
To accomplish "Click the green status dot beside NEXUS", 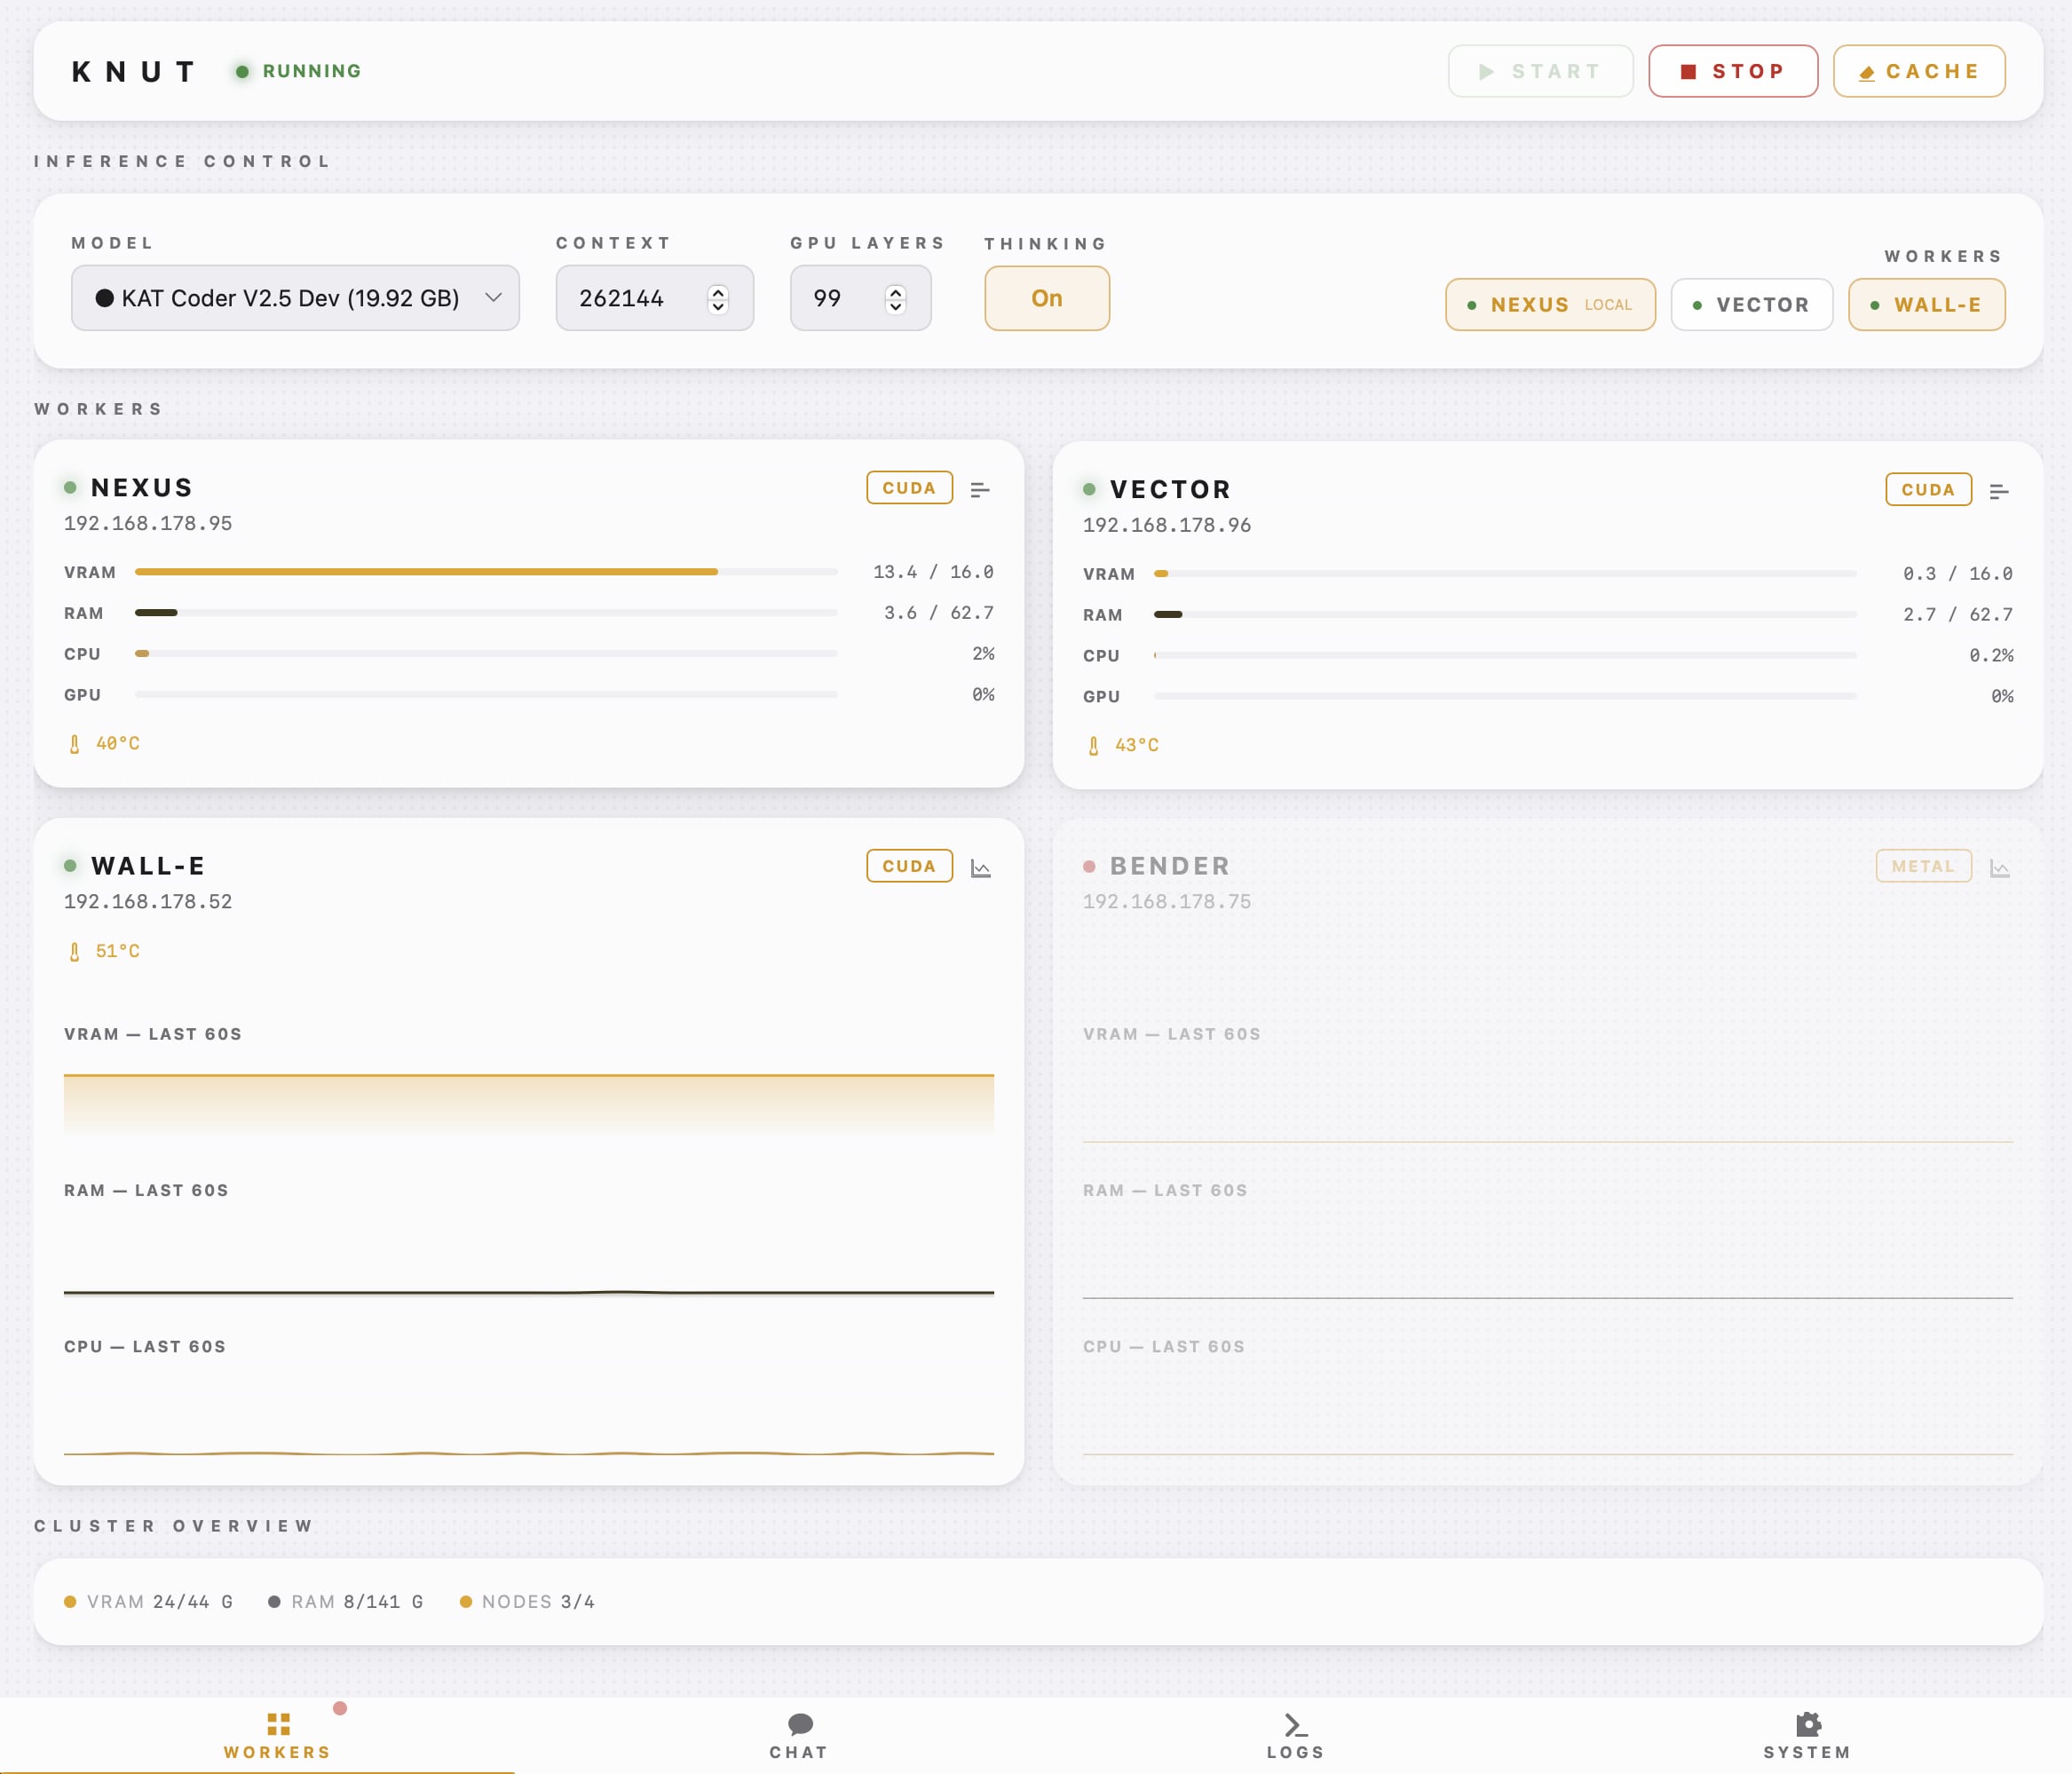I will (x=70, y=488).
